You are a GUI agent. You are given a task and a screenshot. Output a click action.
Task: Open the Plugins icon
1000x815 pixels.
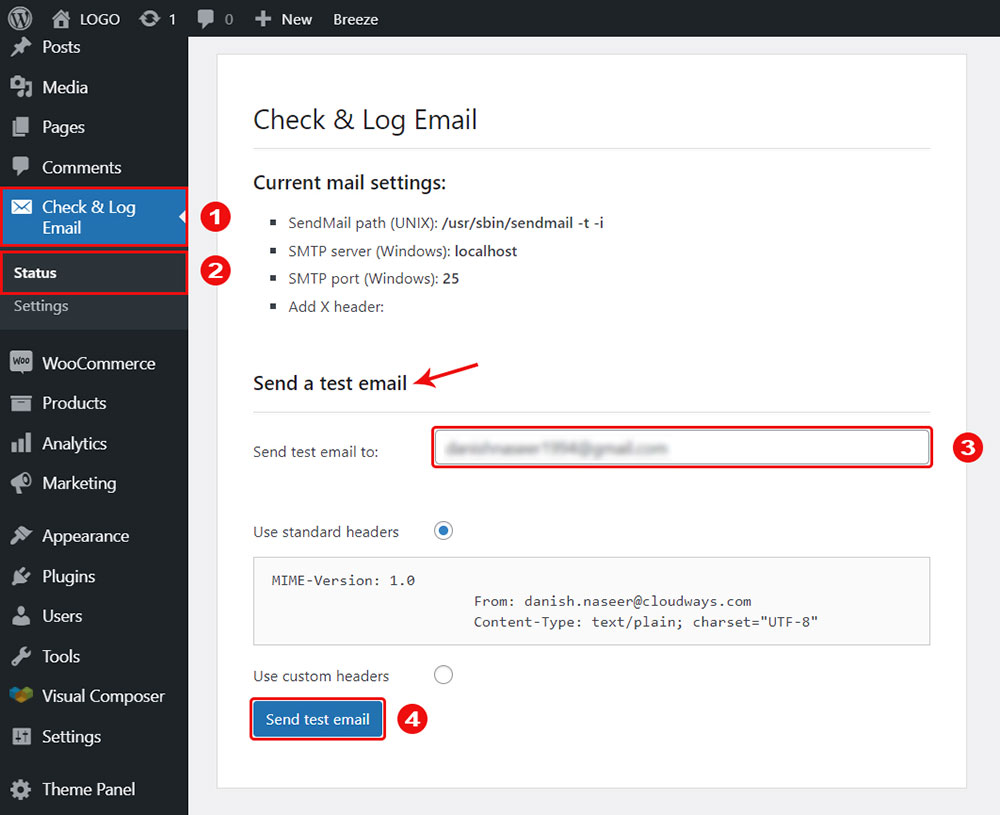pos(21,576)
